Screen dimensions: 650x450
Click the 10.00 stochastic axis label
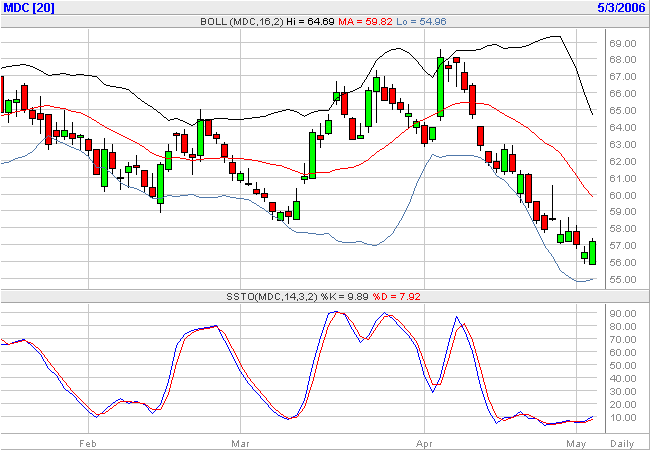pyautogui.click(x=623, y=418)
